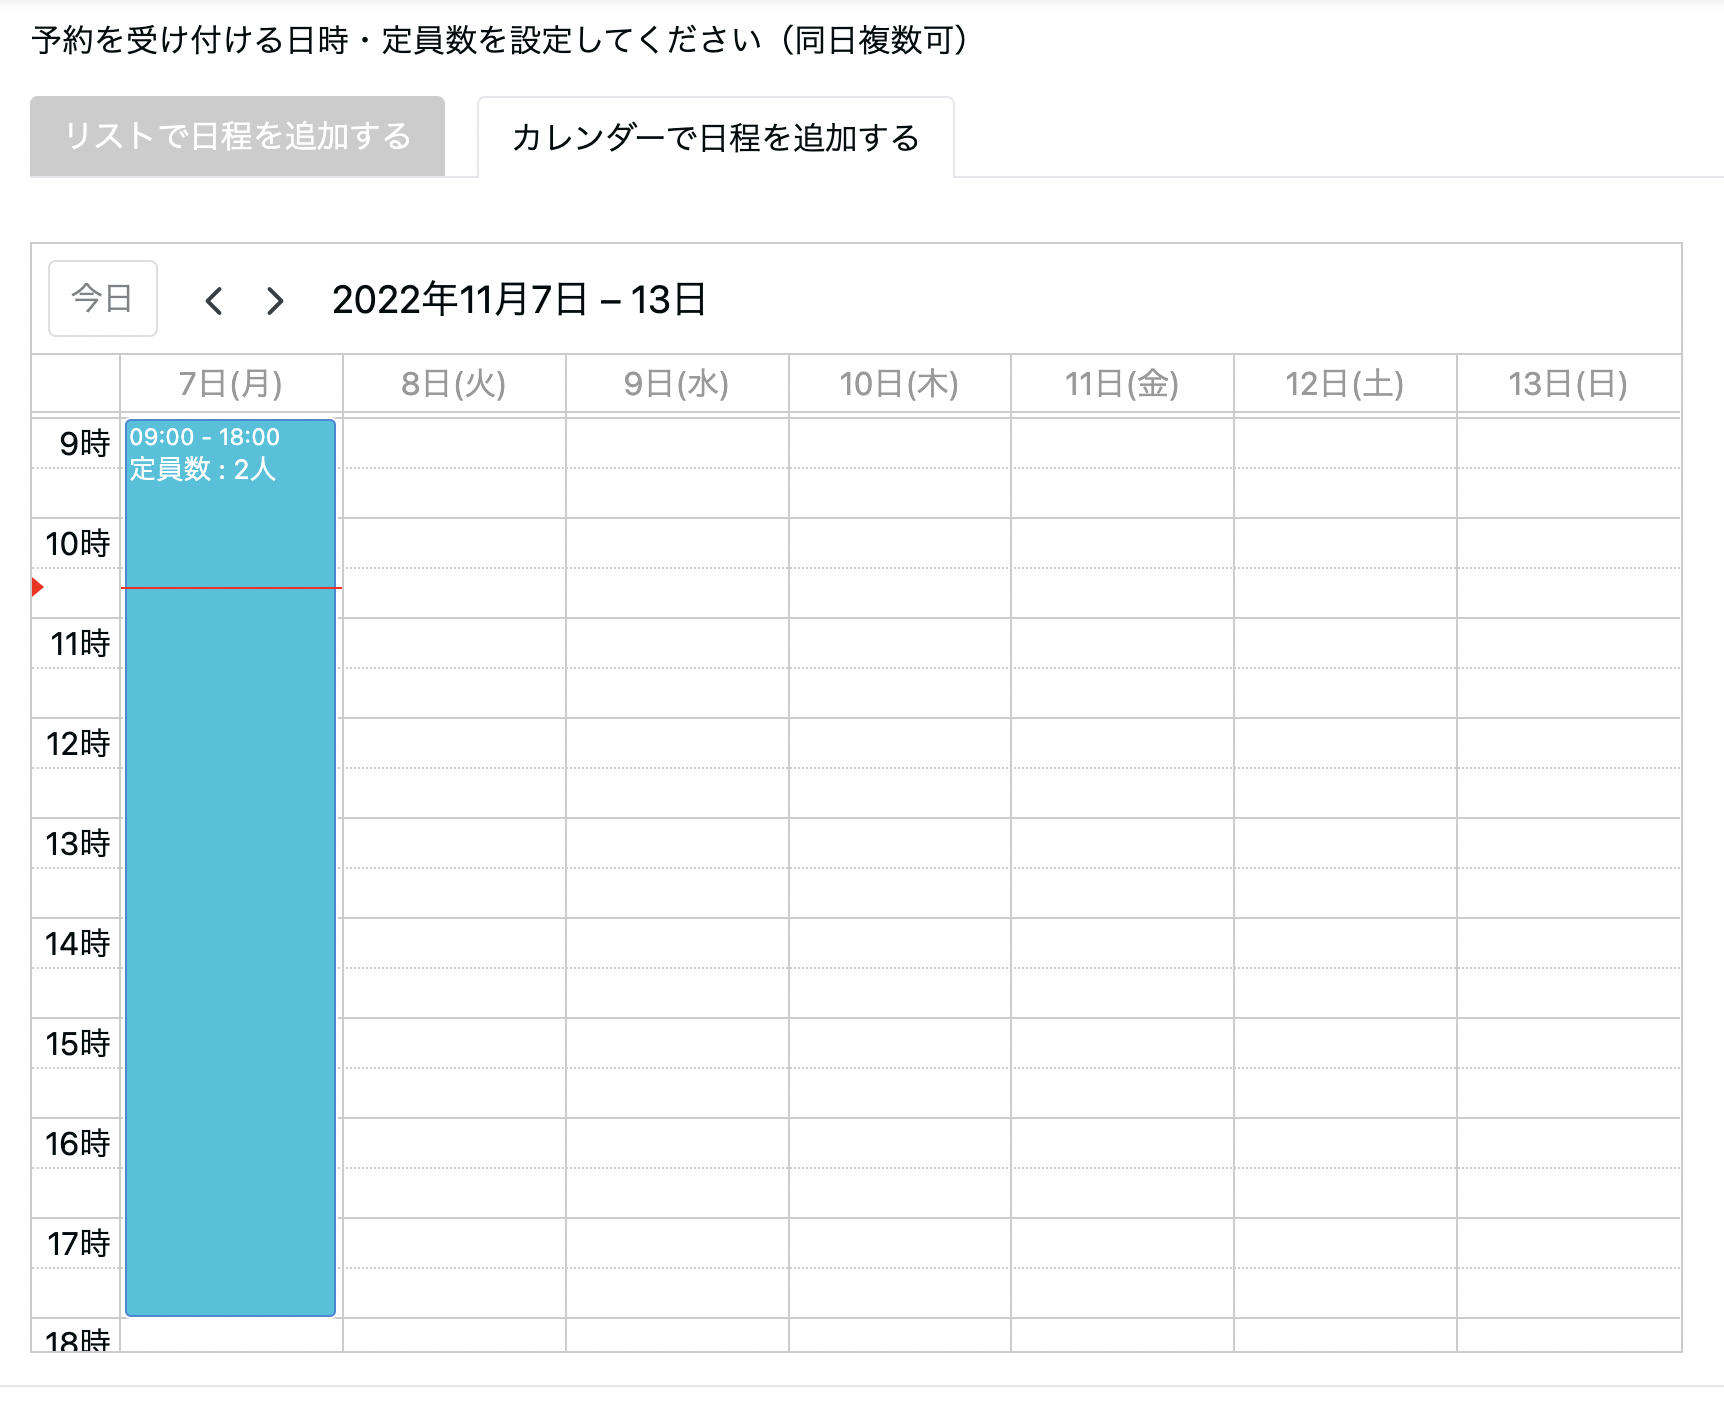Add slot at 16時 on Saturday 12日
The image size is (1724, 1408).
pos(1345,1144)
